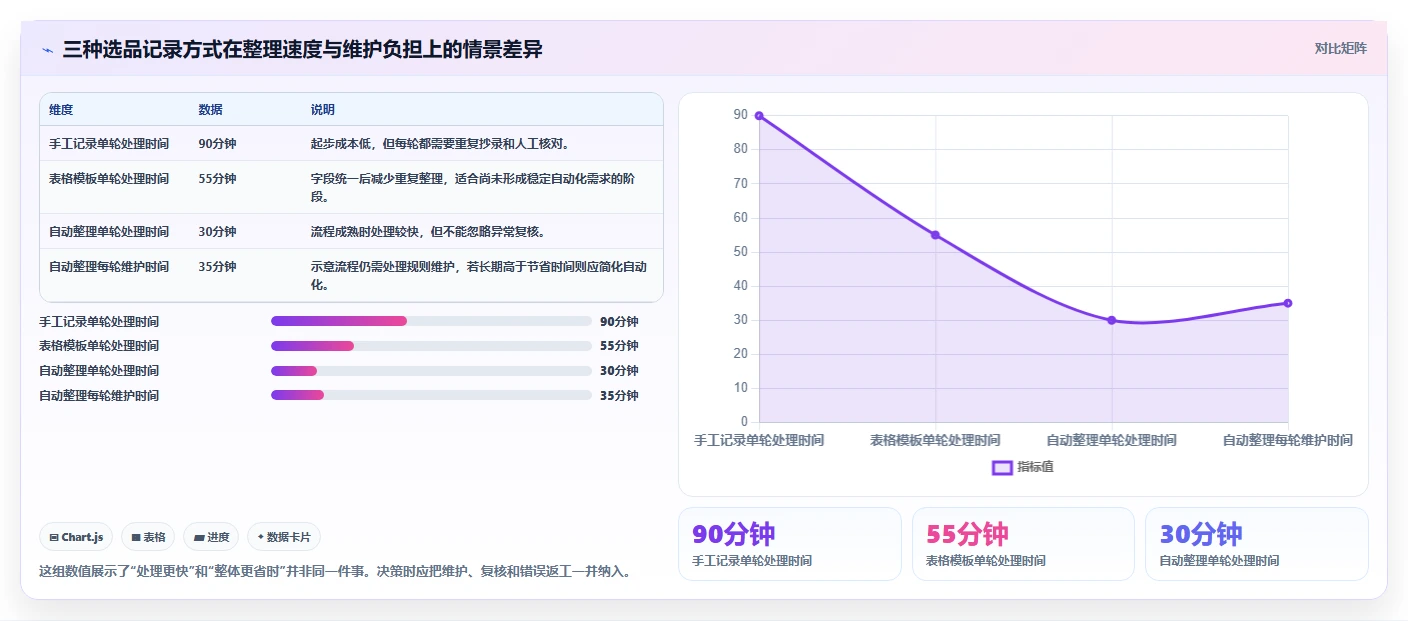Viewport: 1408px width, 621px height.
Task: Open the 90分钟 data card
Action: (x=790, y=544)
